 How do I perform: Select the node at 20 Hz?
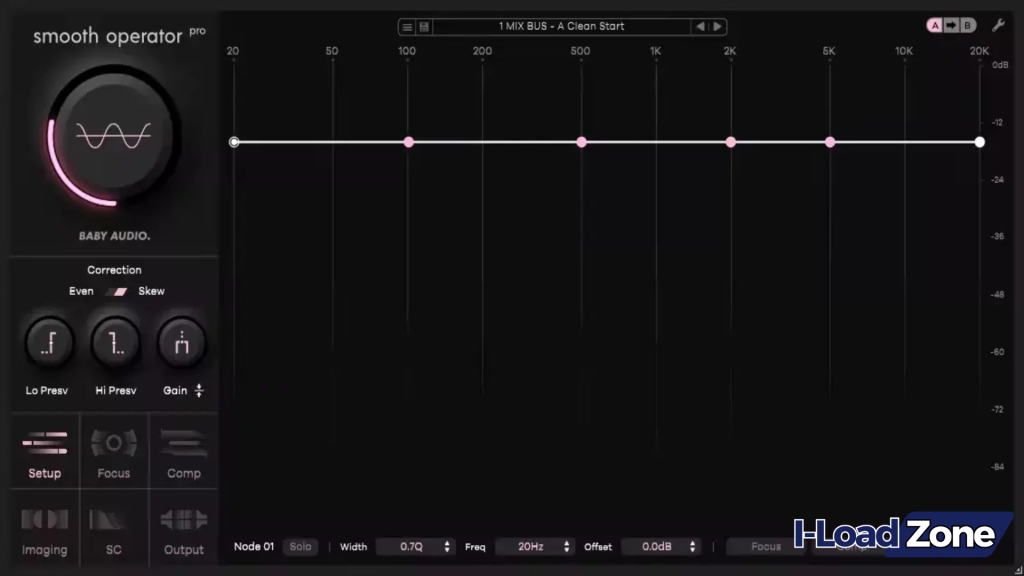[234, 142]
